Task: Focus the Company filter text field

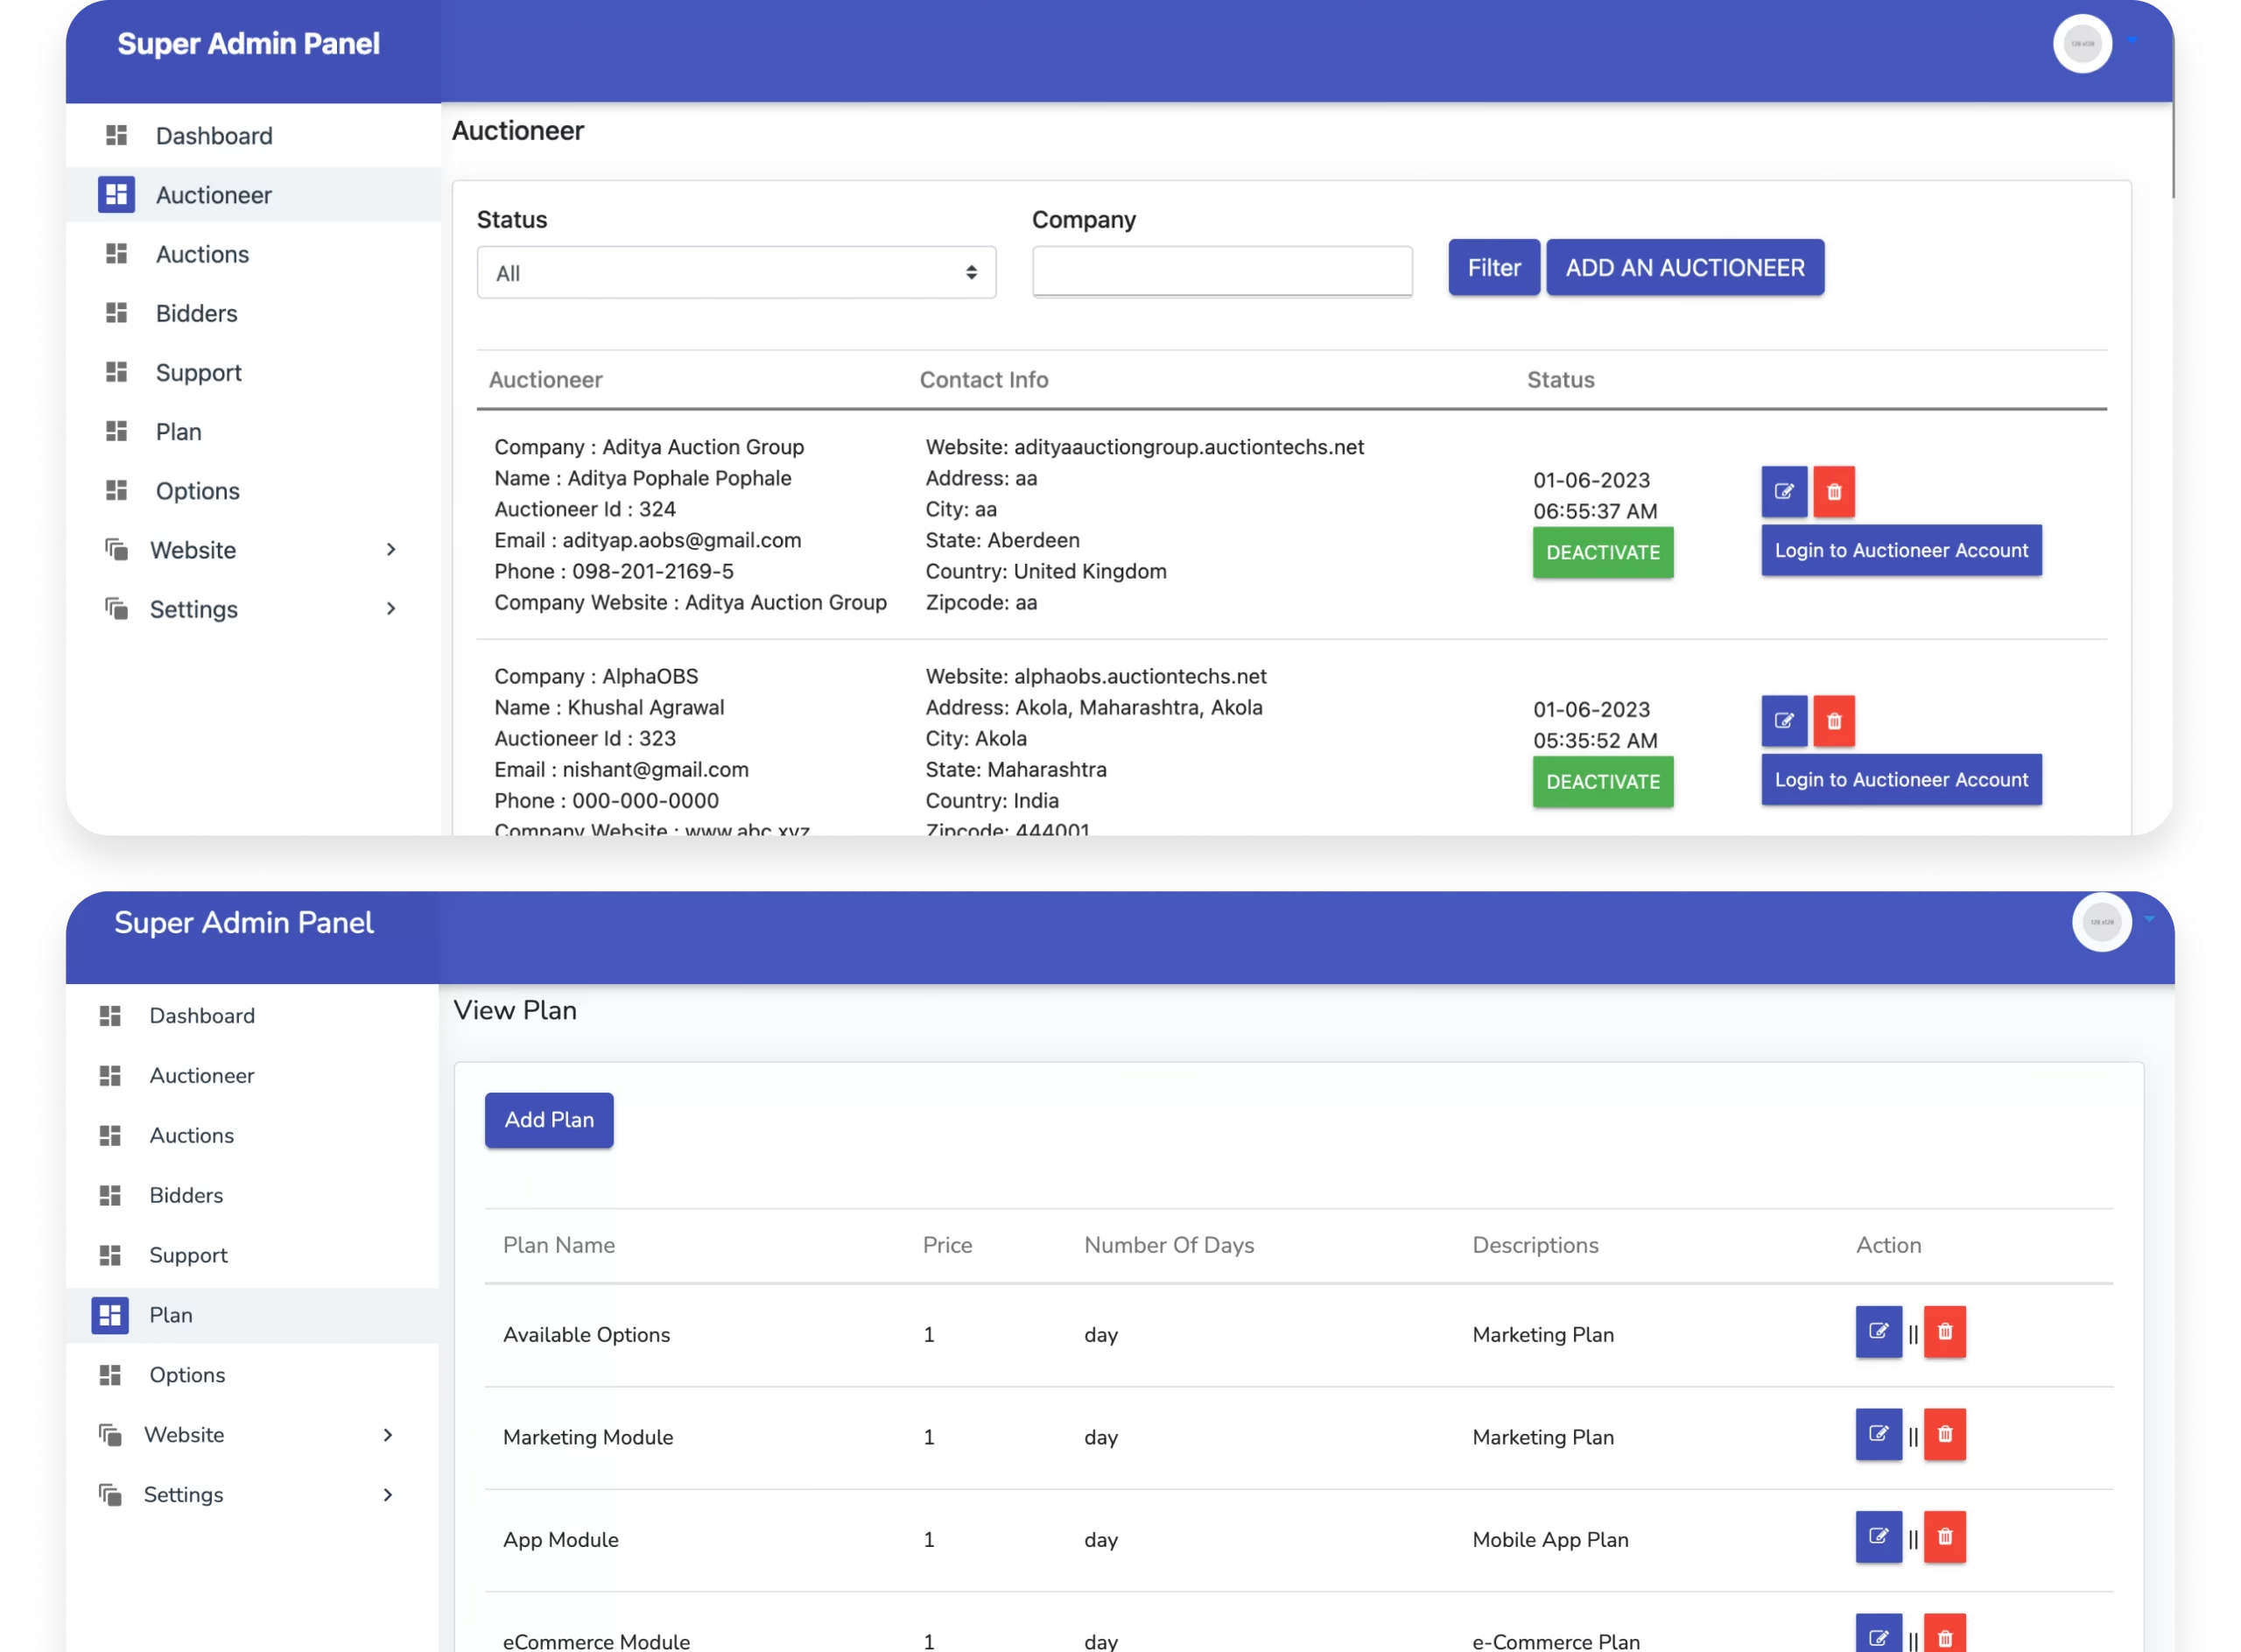Action: click(x=1221, y=271)
